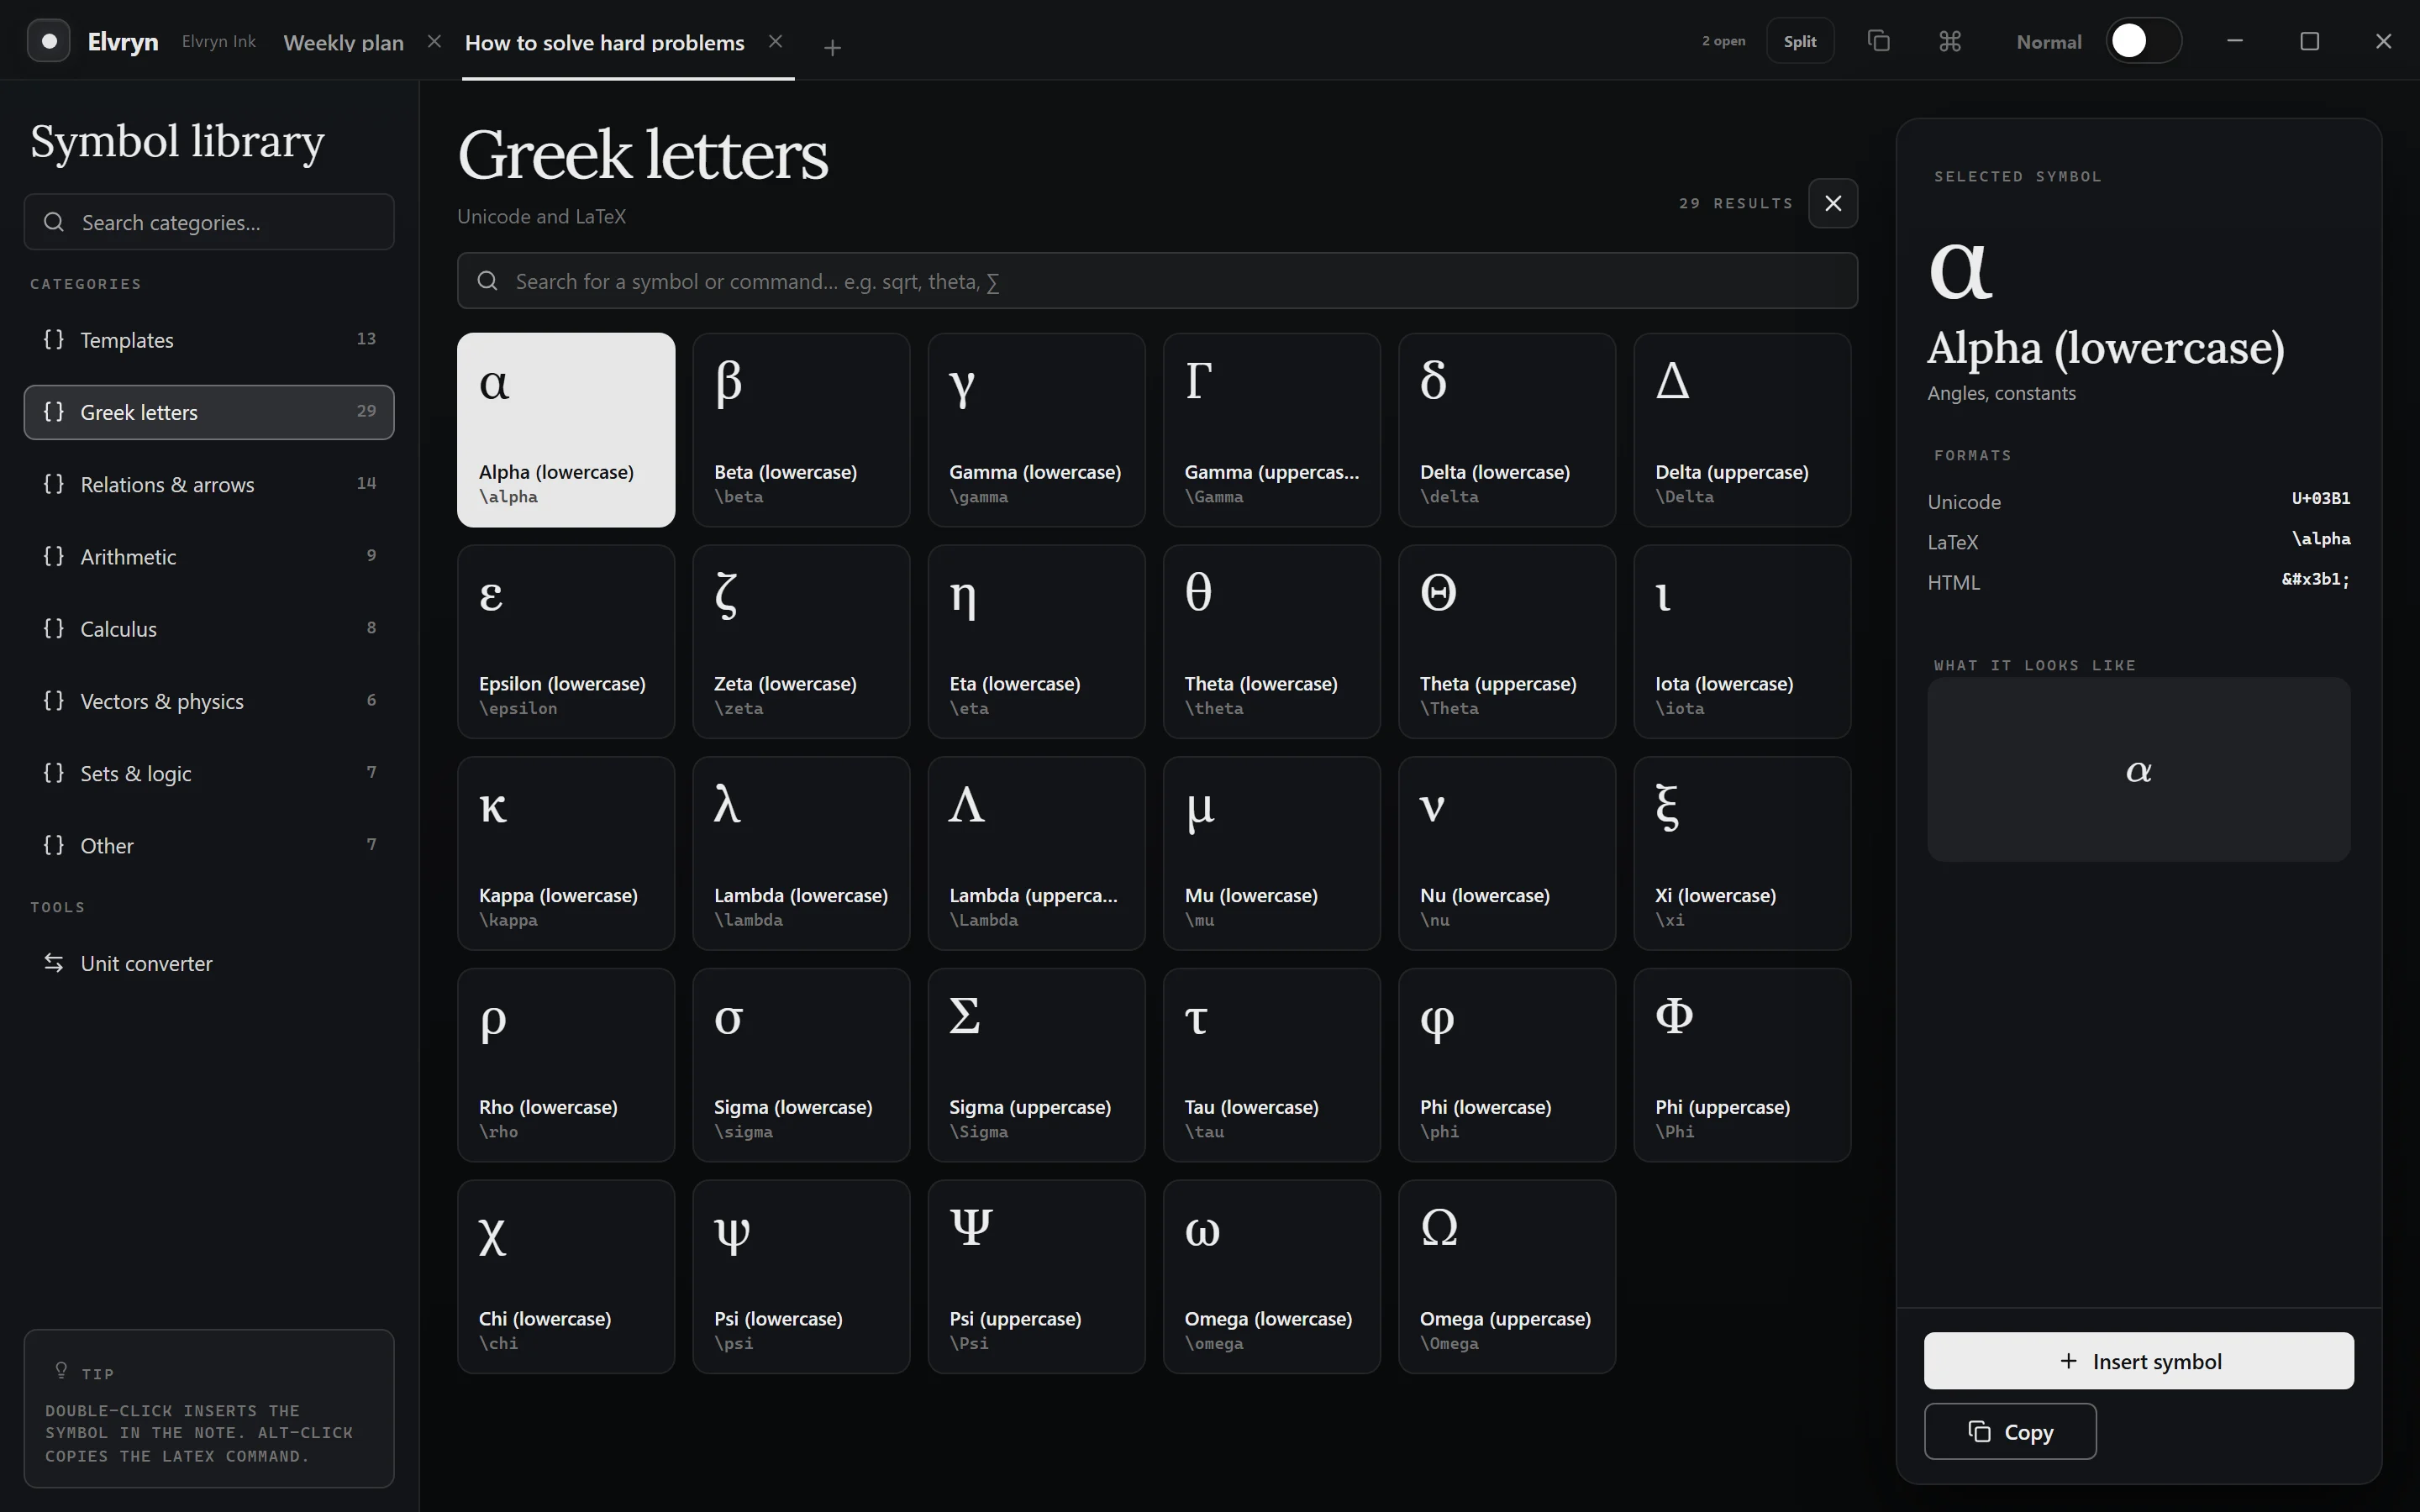Open the command key icon

(1950, 41)
